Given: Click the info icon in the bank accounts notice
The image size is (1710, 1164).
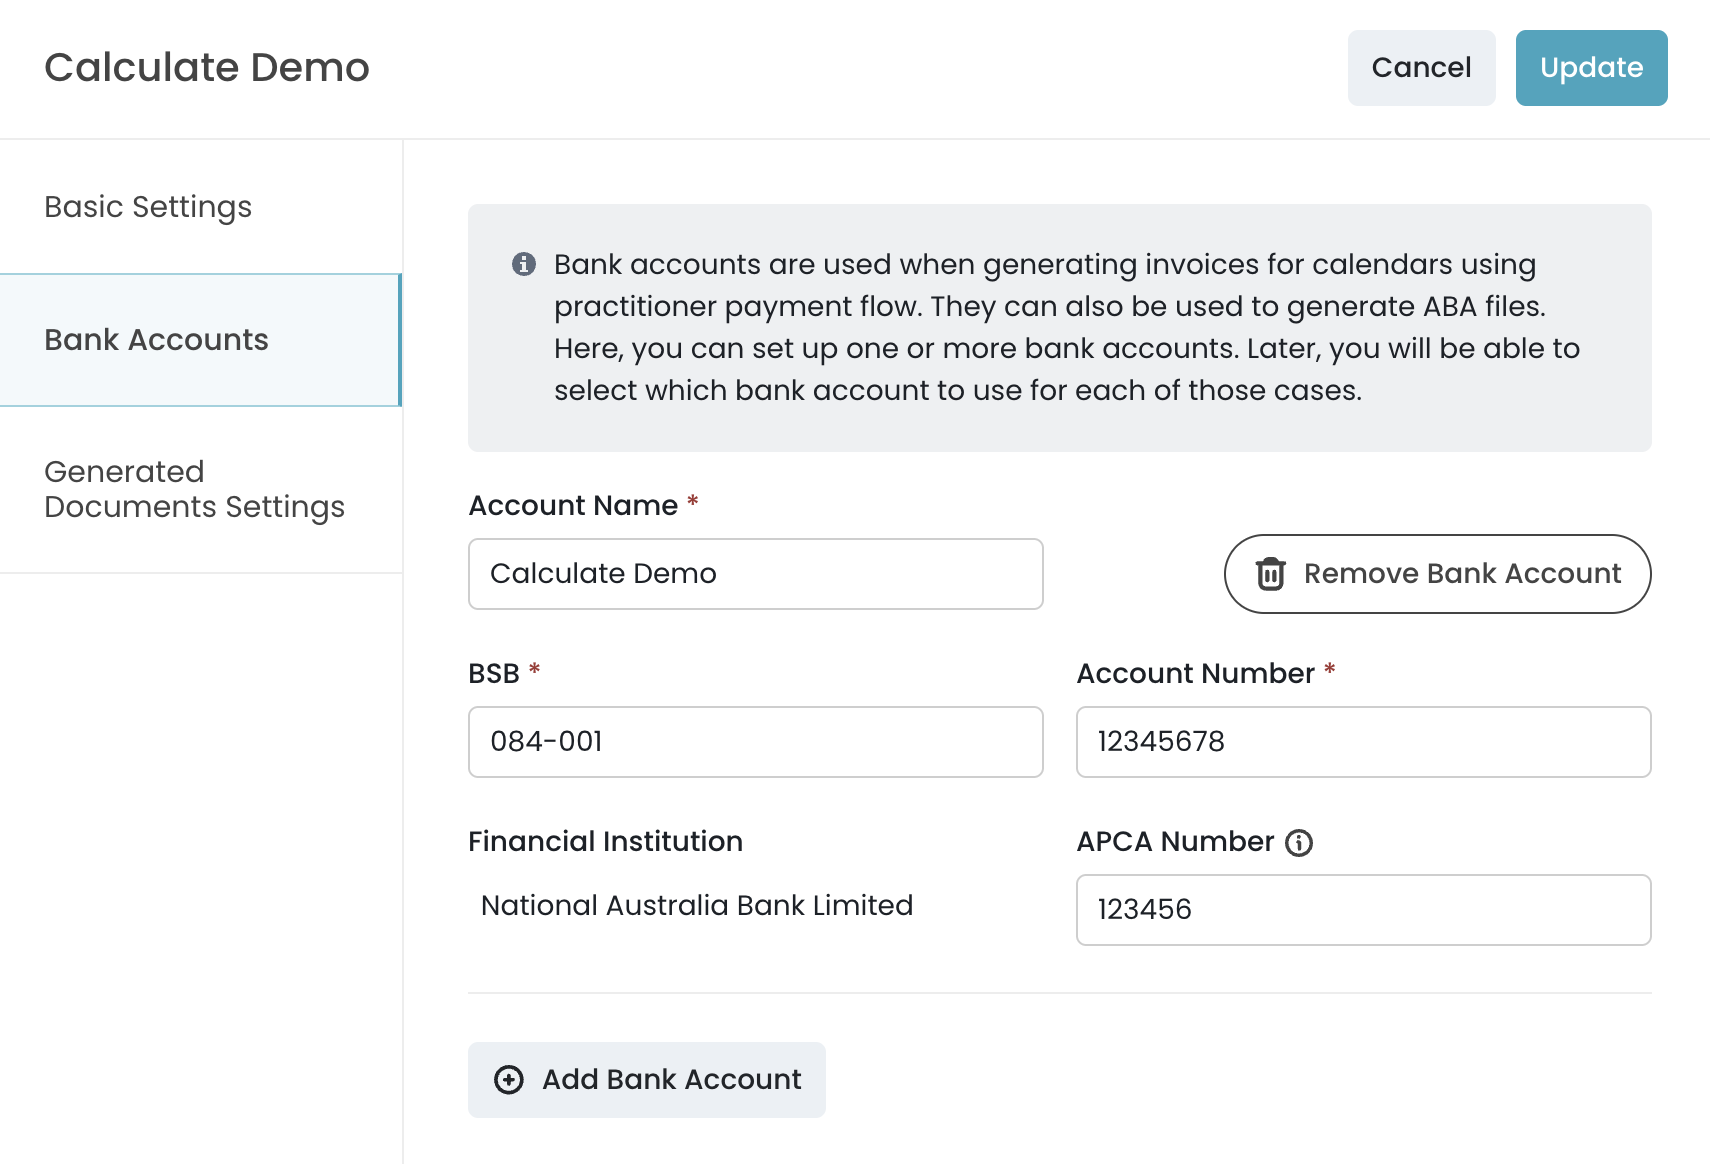Looking at the screenshot, I should coord(524,264).
